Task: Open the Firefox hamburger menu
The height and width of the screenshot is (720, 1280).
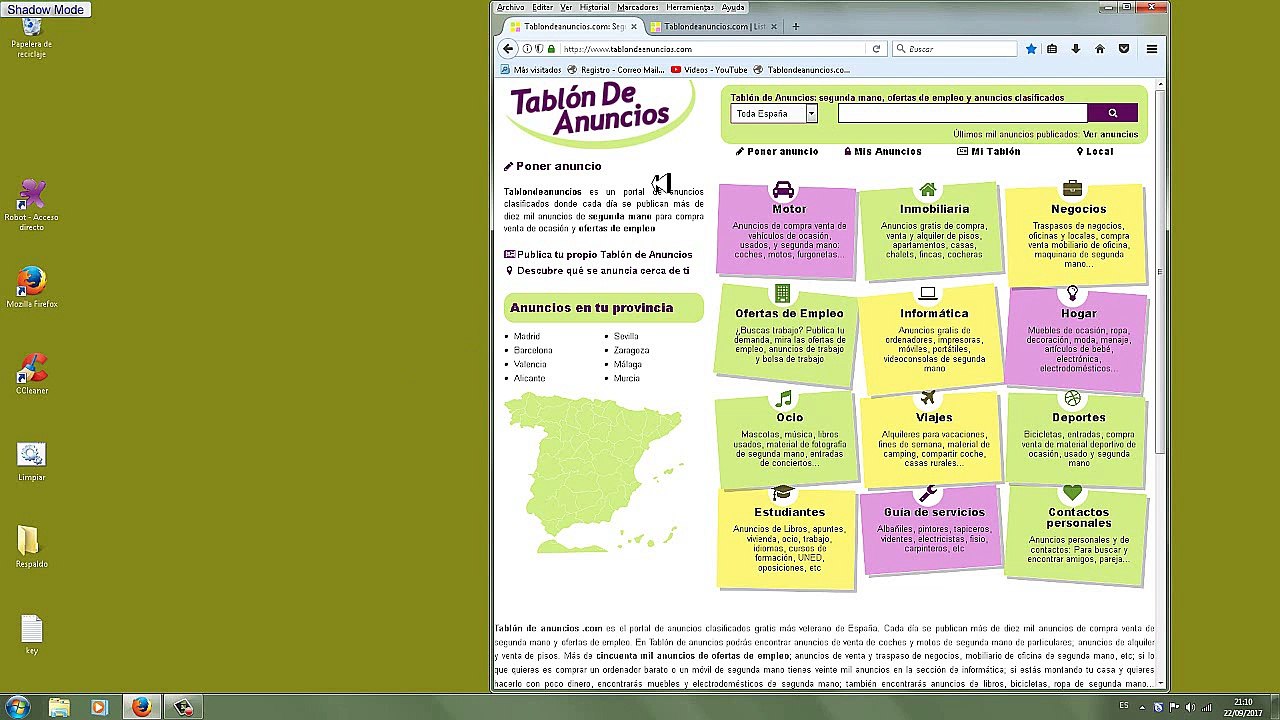Action: (1152, 48)
